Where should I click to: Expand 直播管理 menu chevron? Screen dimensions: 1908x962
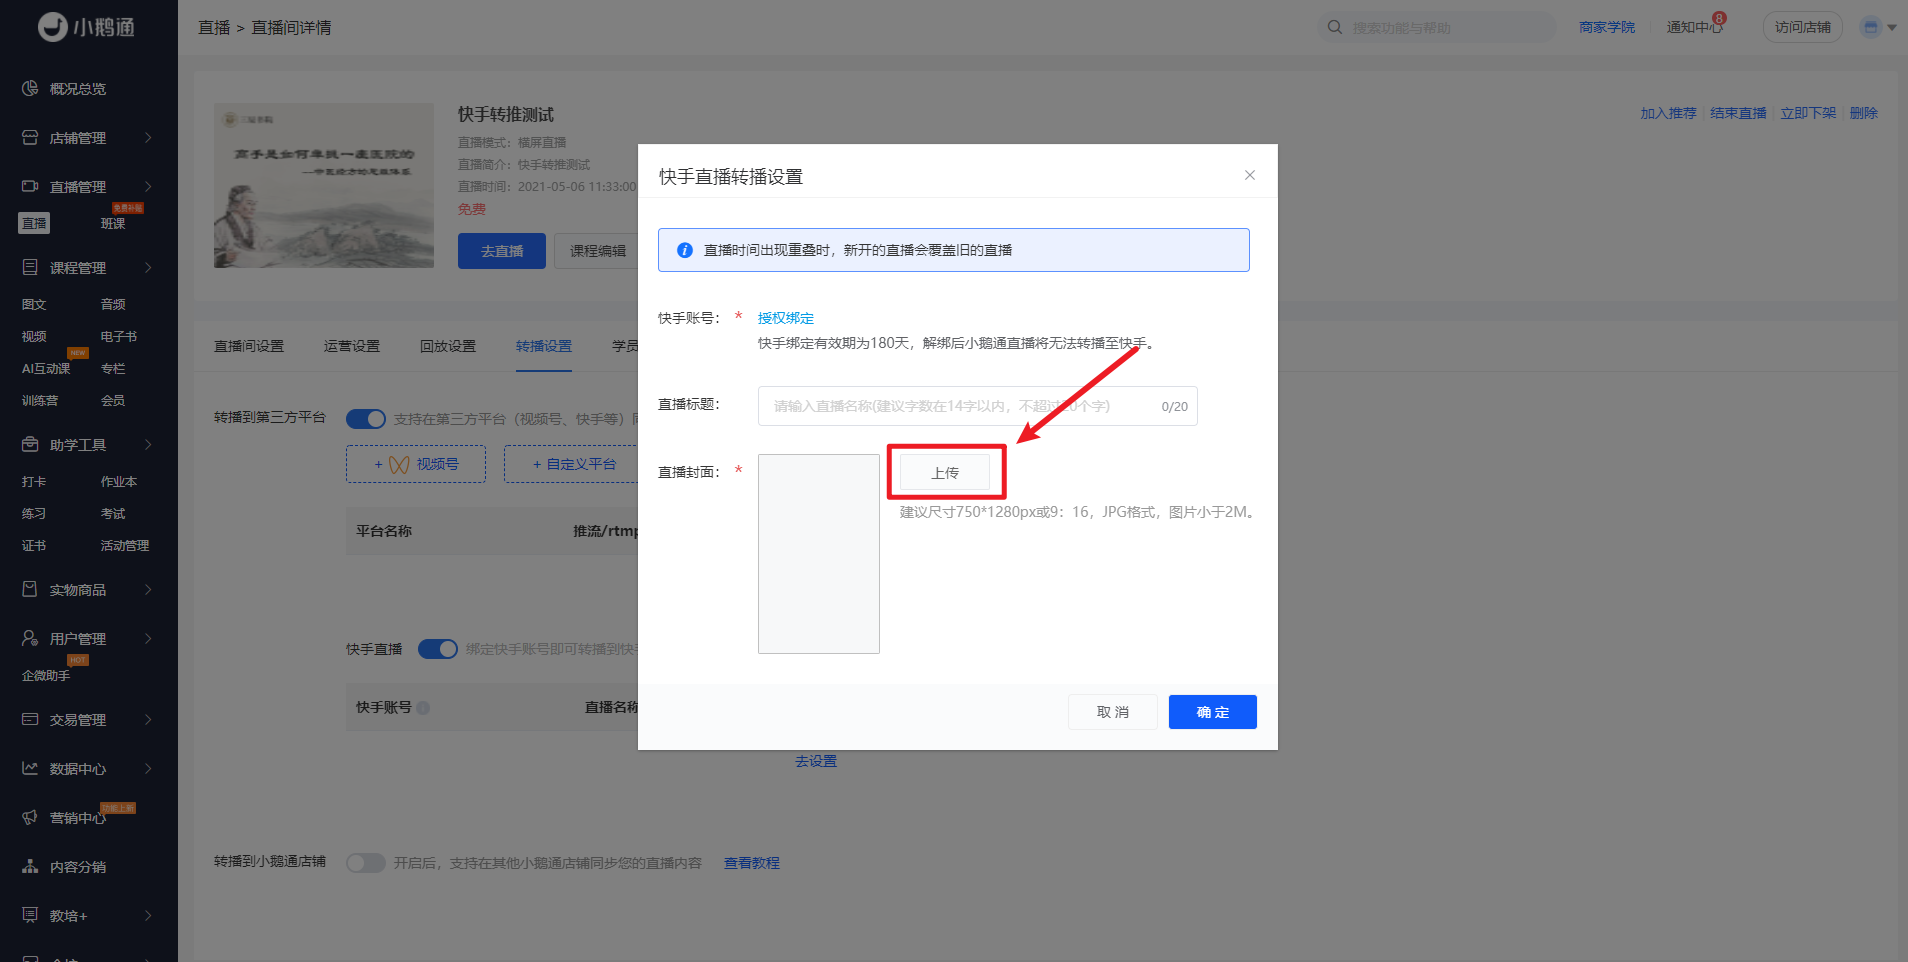coord(148,186)
